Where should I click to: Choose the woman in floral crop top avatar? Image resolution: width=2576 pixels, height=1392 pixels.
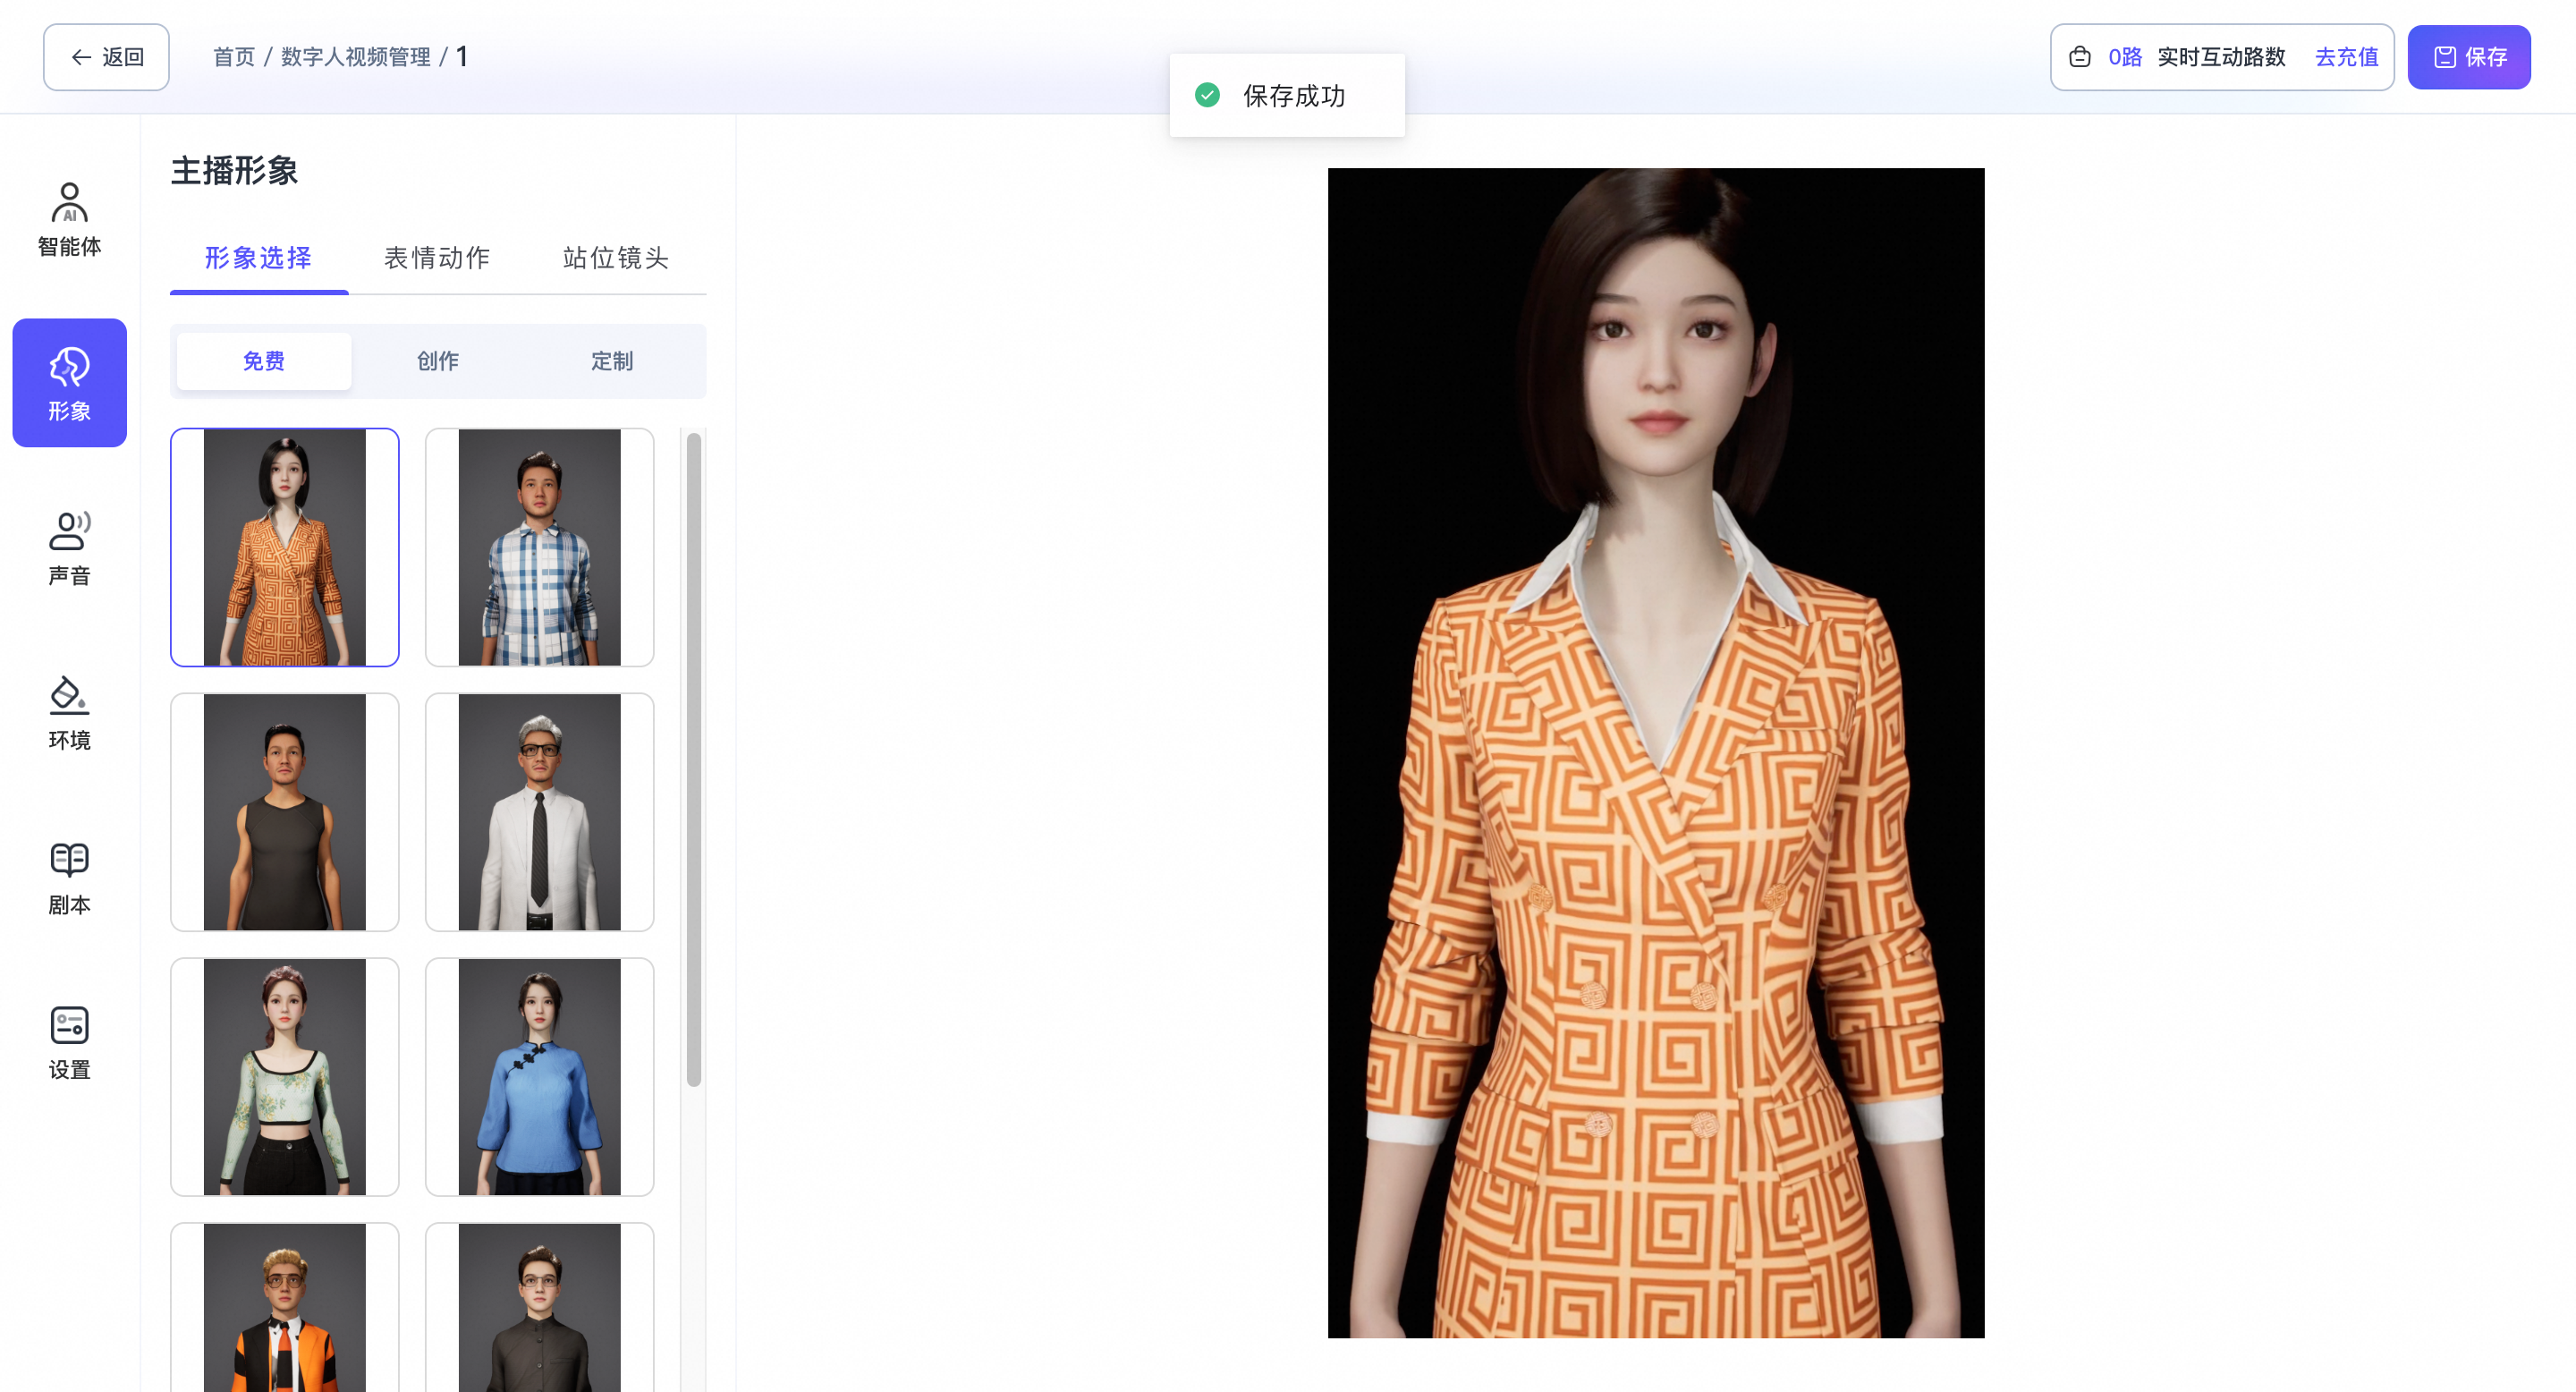click(x=285, y=1077)
